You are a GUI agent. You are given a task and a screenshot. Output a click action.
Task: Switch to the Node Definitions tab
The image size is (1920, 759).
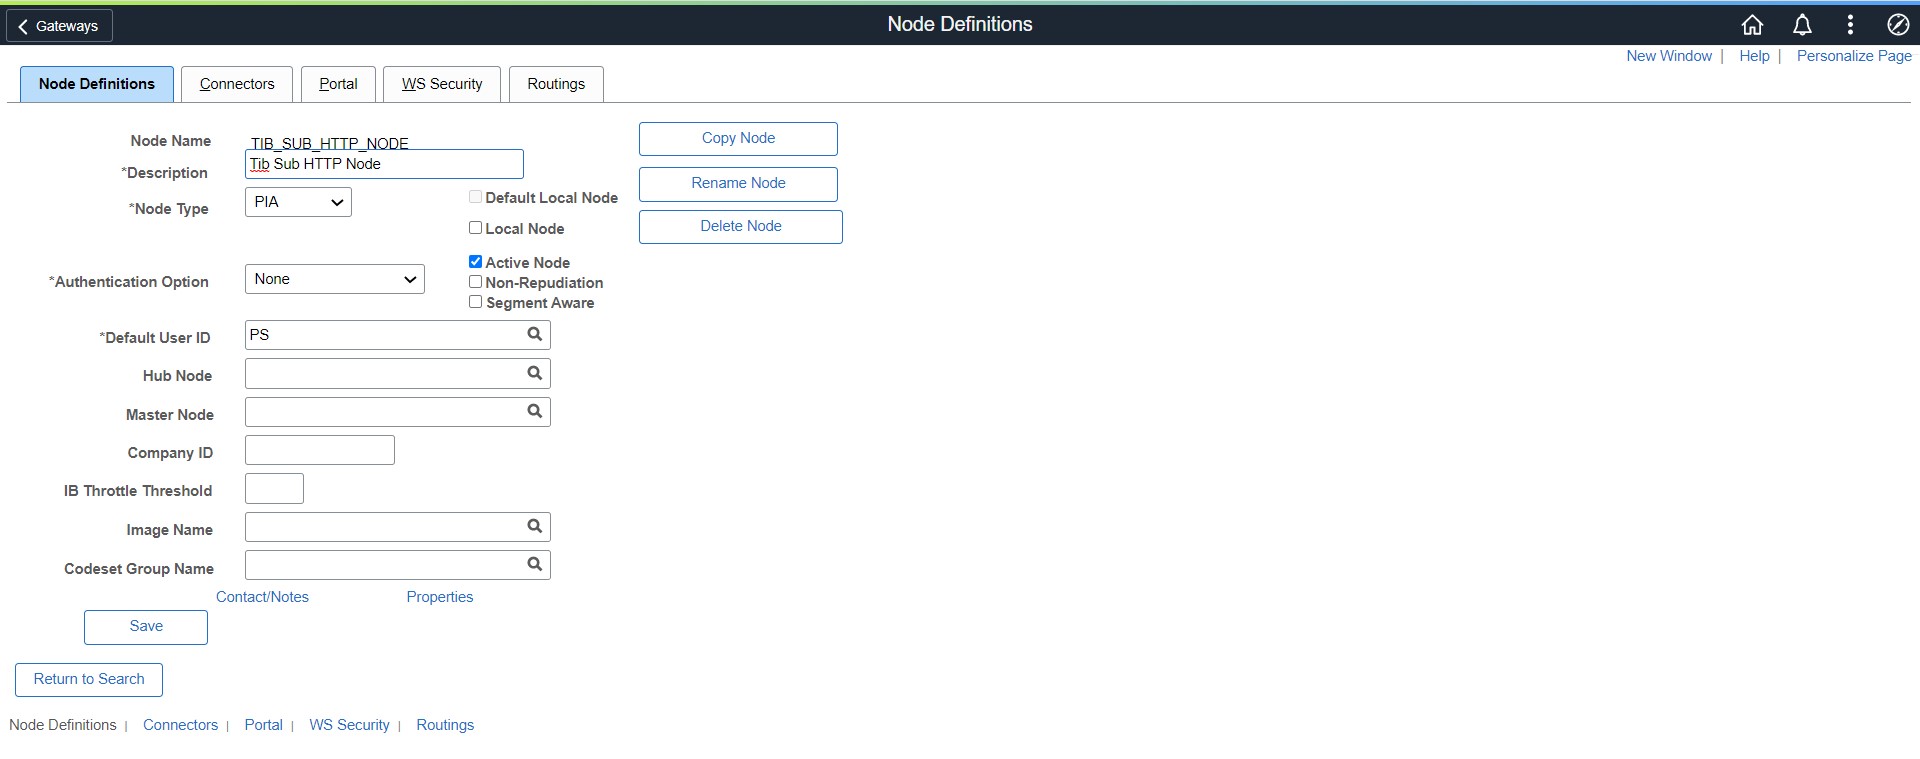coord(97,84)
